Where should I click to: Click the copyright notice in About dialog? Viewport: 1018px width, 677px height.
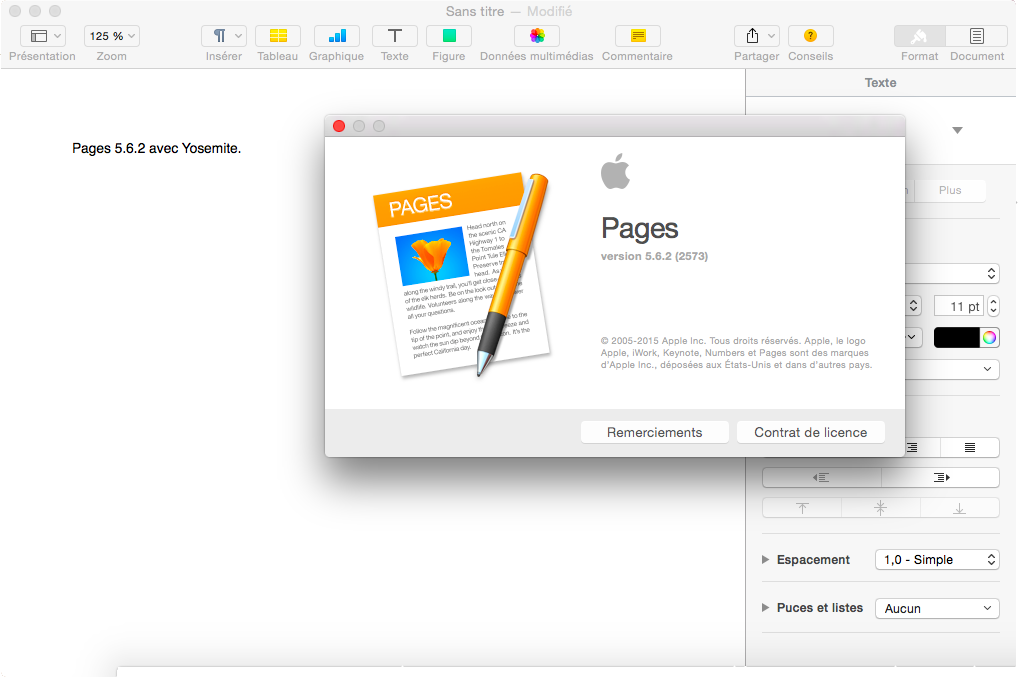point(736,352)
